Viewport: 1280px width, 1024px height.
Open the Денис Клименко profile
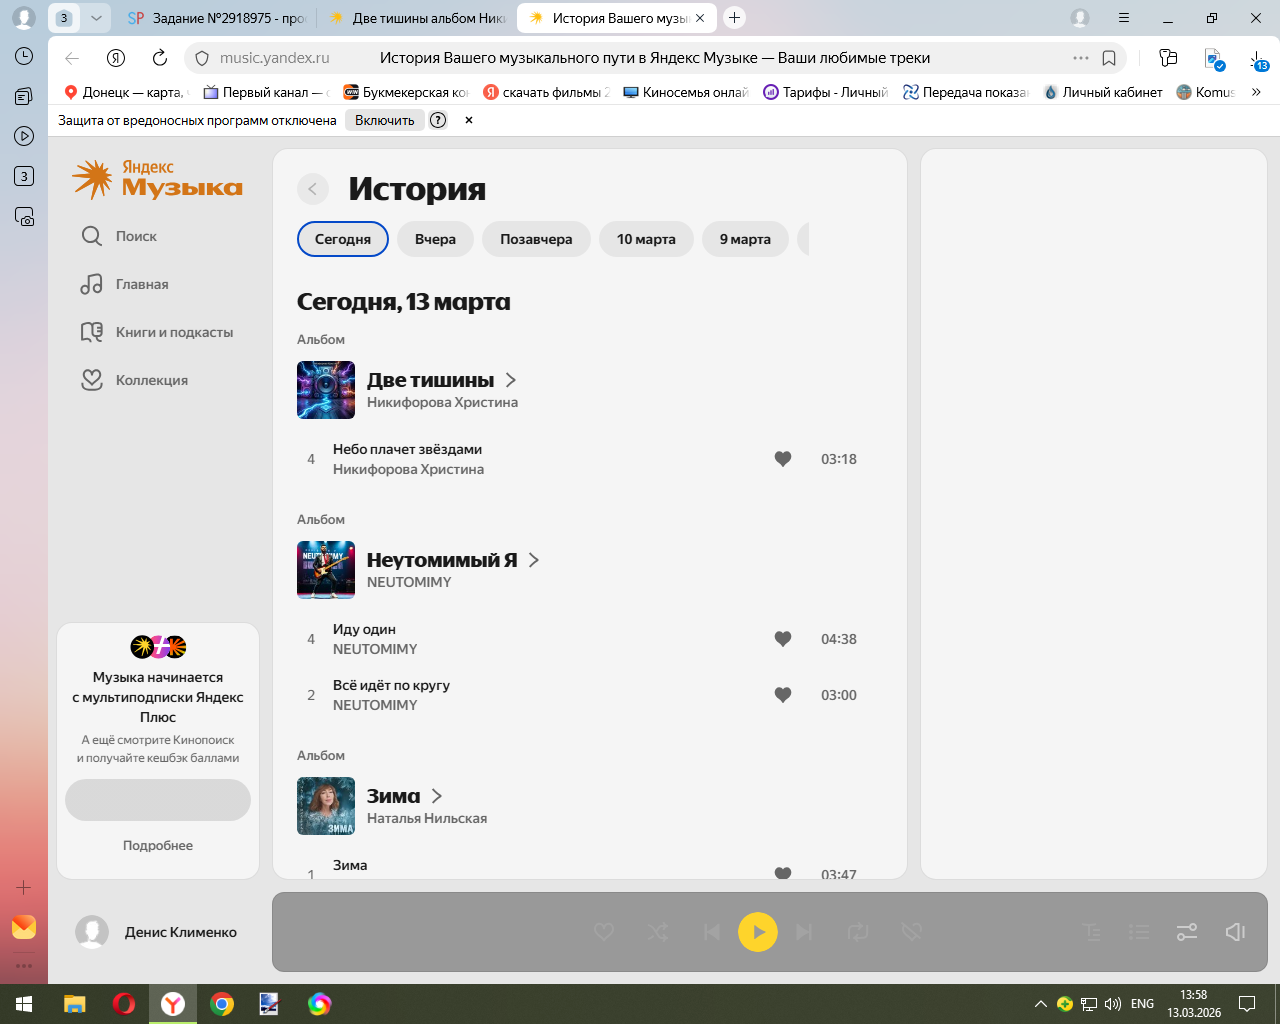(157, 932)
